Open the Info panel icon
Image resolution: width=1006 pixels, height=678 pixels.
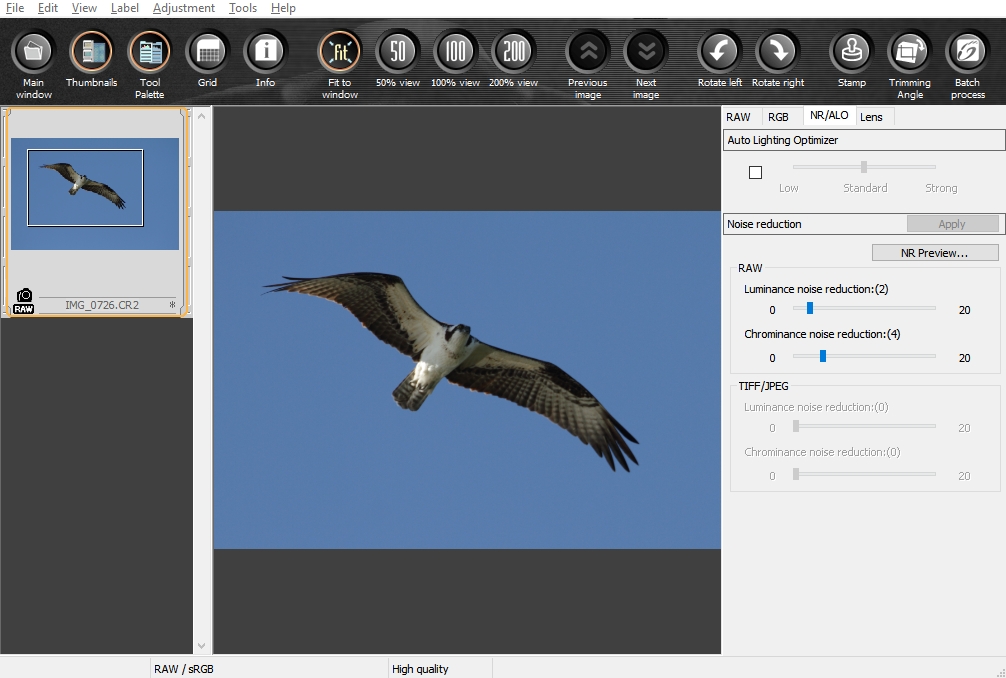[x=265, y=51]
